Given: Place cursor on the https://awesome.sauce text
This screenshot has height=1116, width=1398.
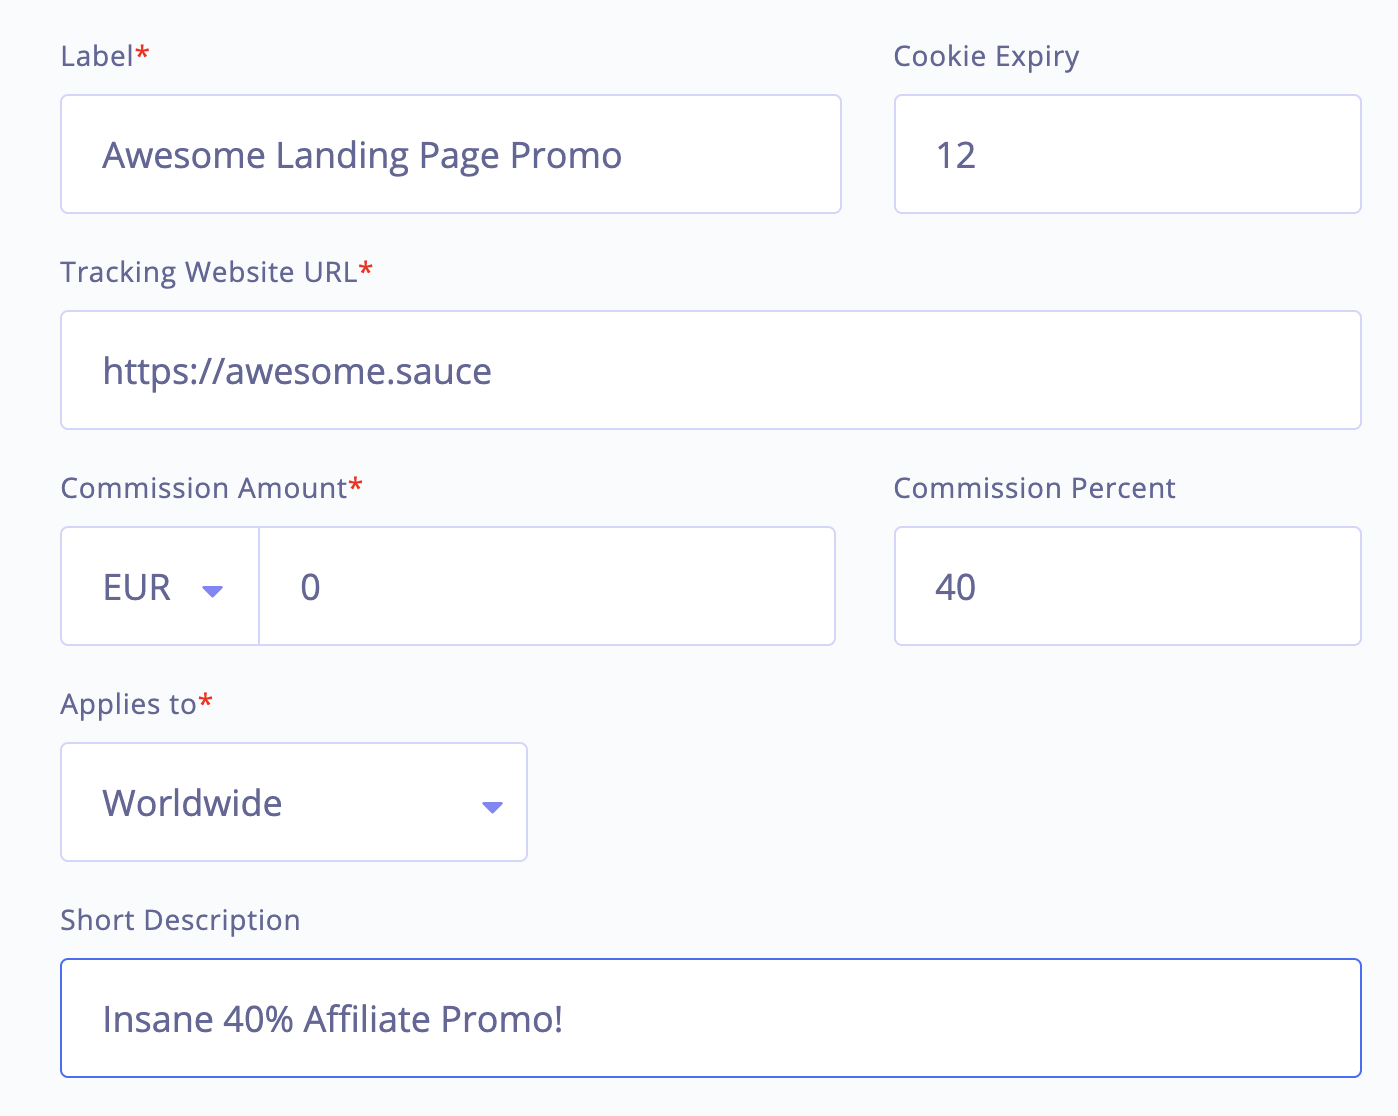Looking at the screenshot, I should coord(297,372).
